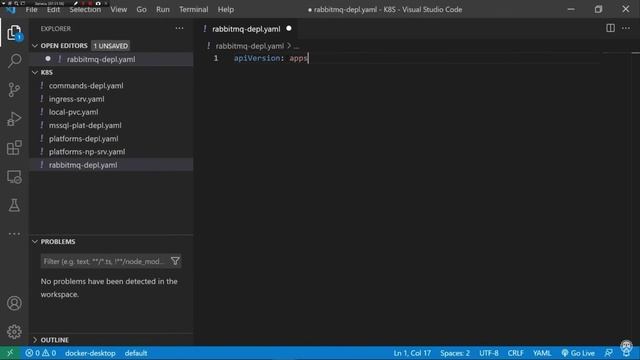Change indentation via Spaces: 2

click(455, 353)
